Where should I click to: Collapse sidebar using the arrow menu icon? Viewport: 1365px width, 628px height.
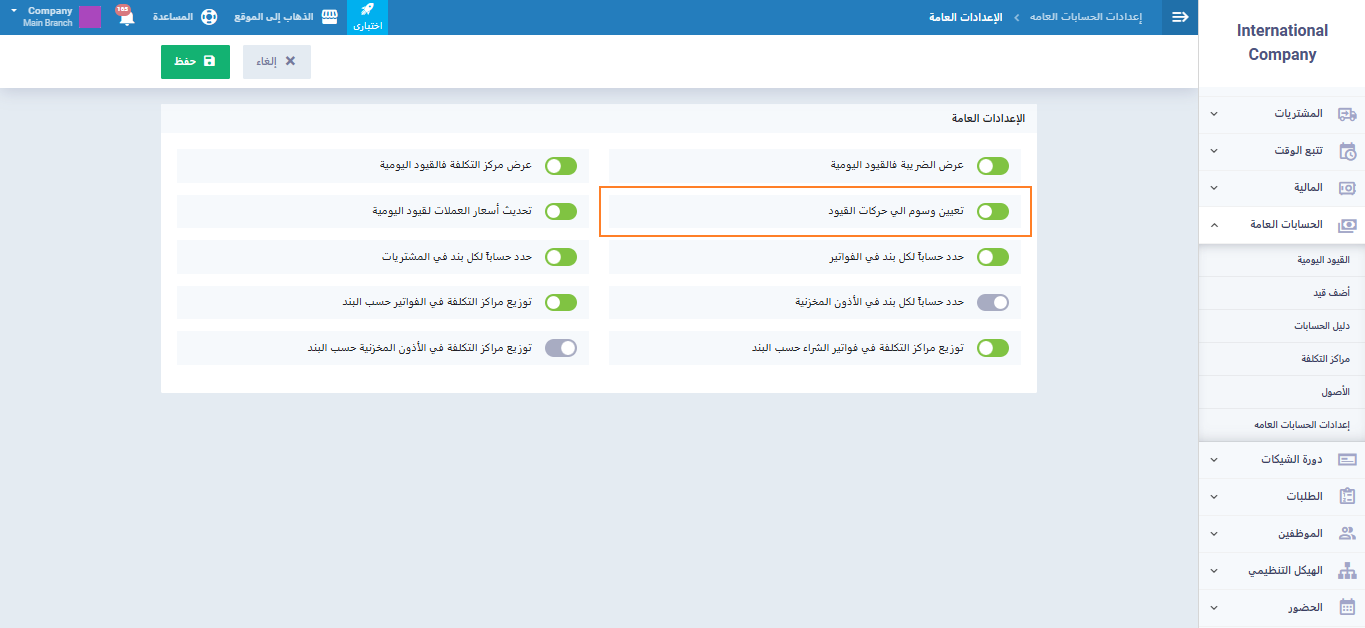coord(1180,17)
